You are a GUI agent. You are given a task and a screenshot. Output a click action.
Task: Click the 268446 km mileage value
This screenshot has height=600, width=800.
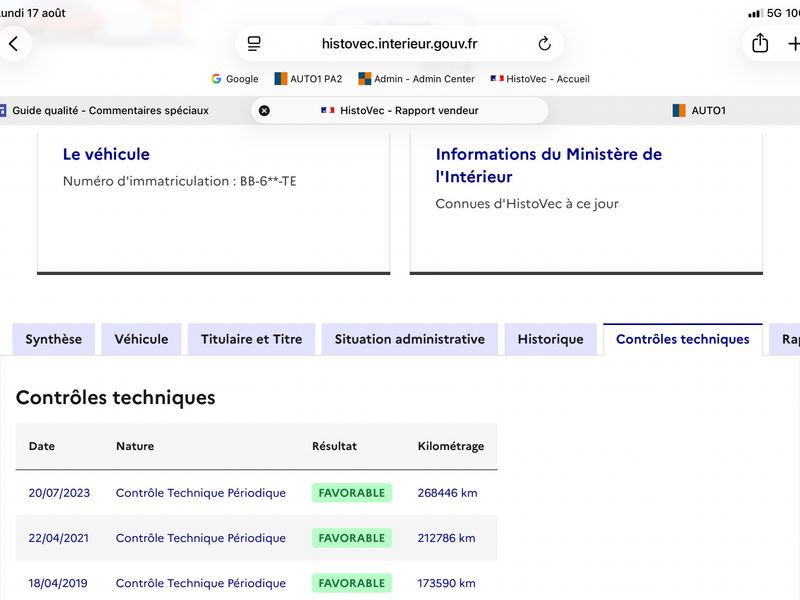[x=447, y=493]
